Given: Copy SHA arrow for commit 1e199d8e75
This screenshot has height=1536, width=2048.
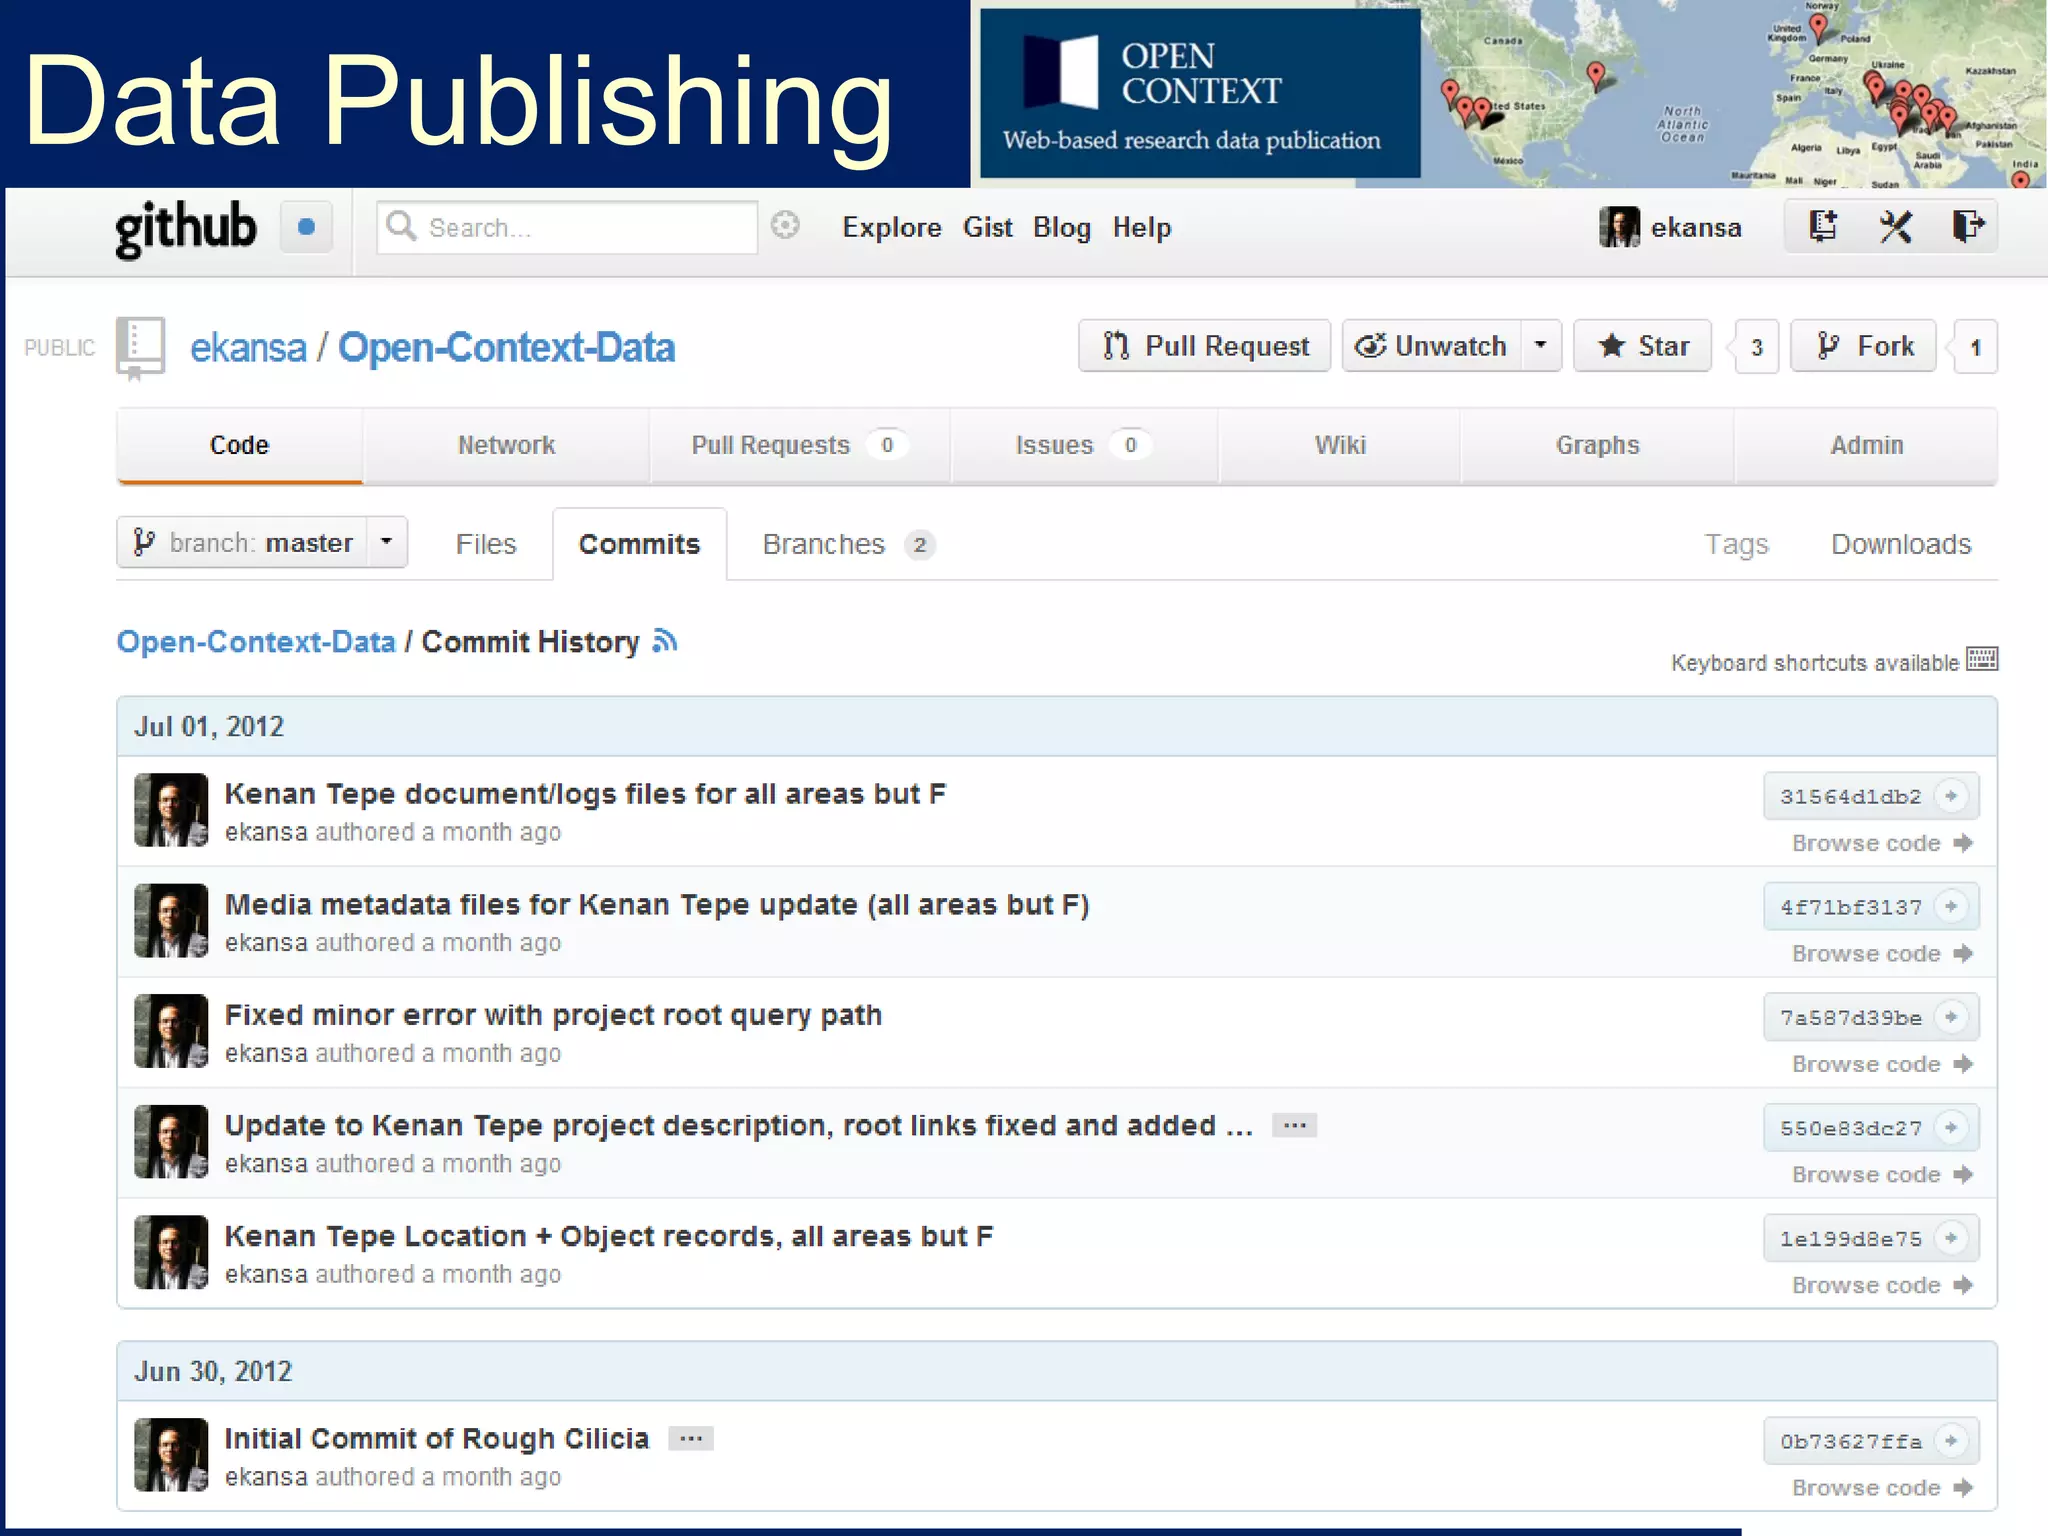Looking at the screenshot, I should click(x=1951, y=1238).
